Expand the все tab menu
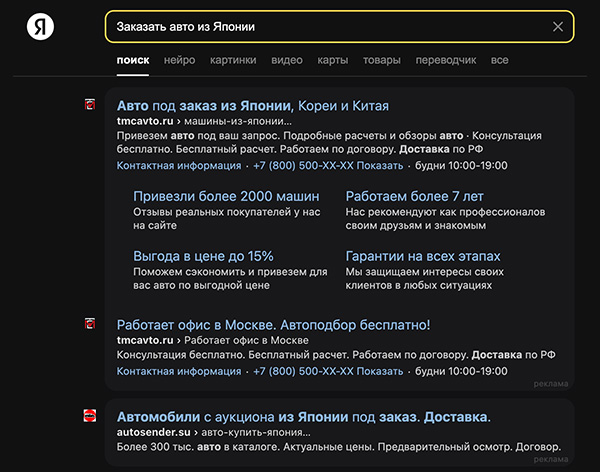This screenshot has width=600, height=472. 500,60
